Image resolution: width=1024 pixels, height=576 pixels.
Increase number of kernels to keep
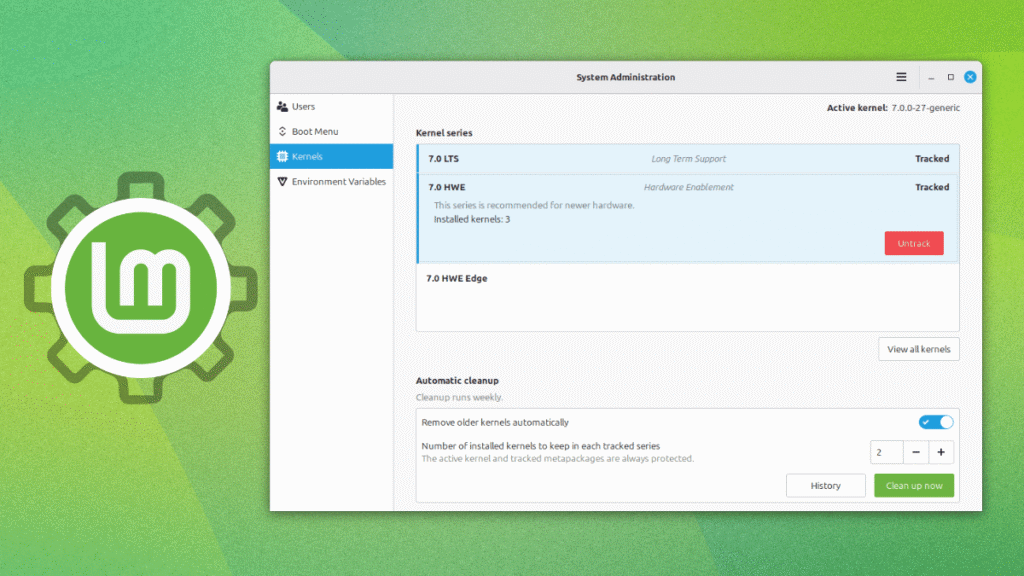click(x=941, y=452)
